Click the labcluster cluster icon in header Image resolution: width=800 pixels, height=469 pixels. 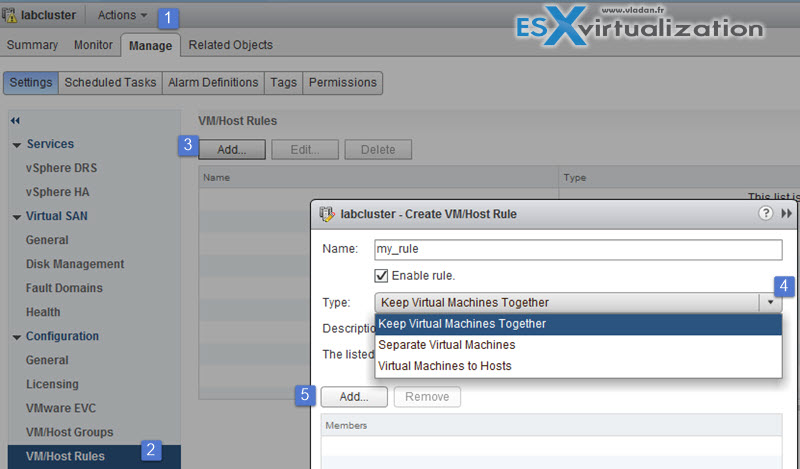coord(9,15)
